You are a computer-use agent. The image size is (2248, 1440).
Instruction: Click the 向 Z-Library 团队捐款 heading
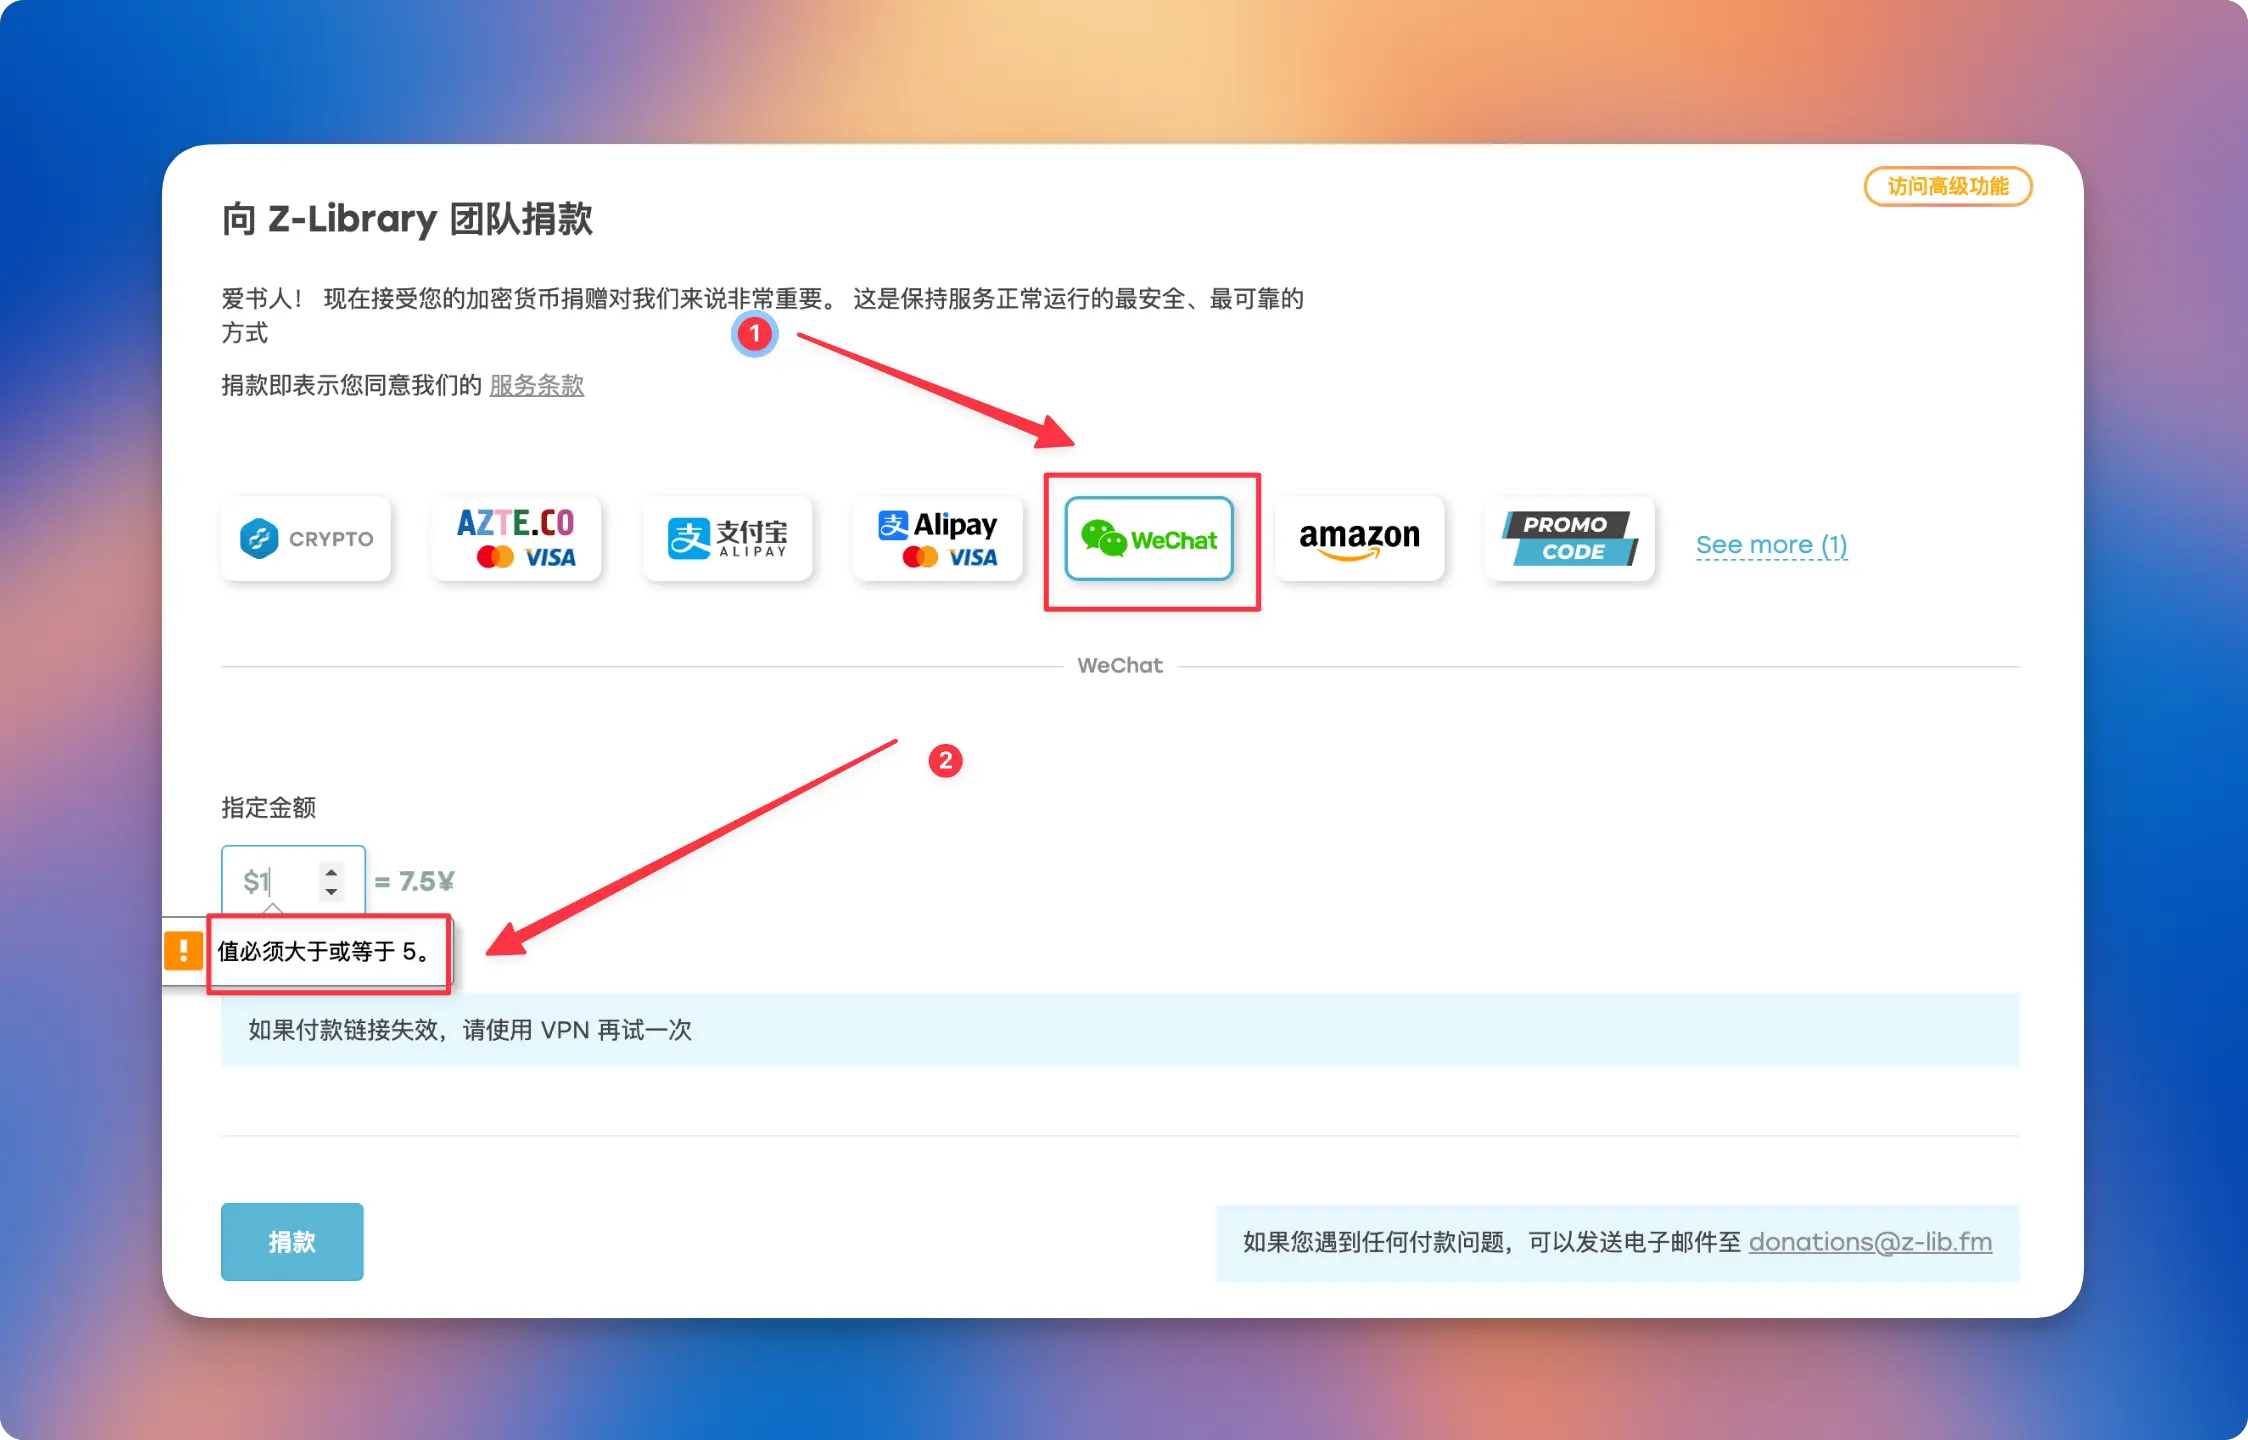coord(407,219)
